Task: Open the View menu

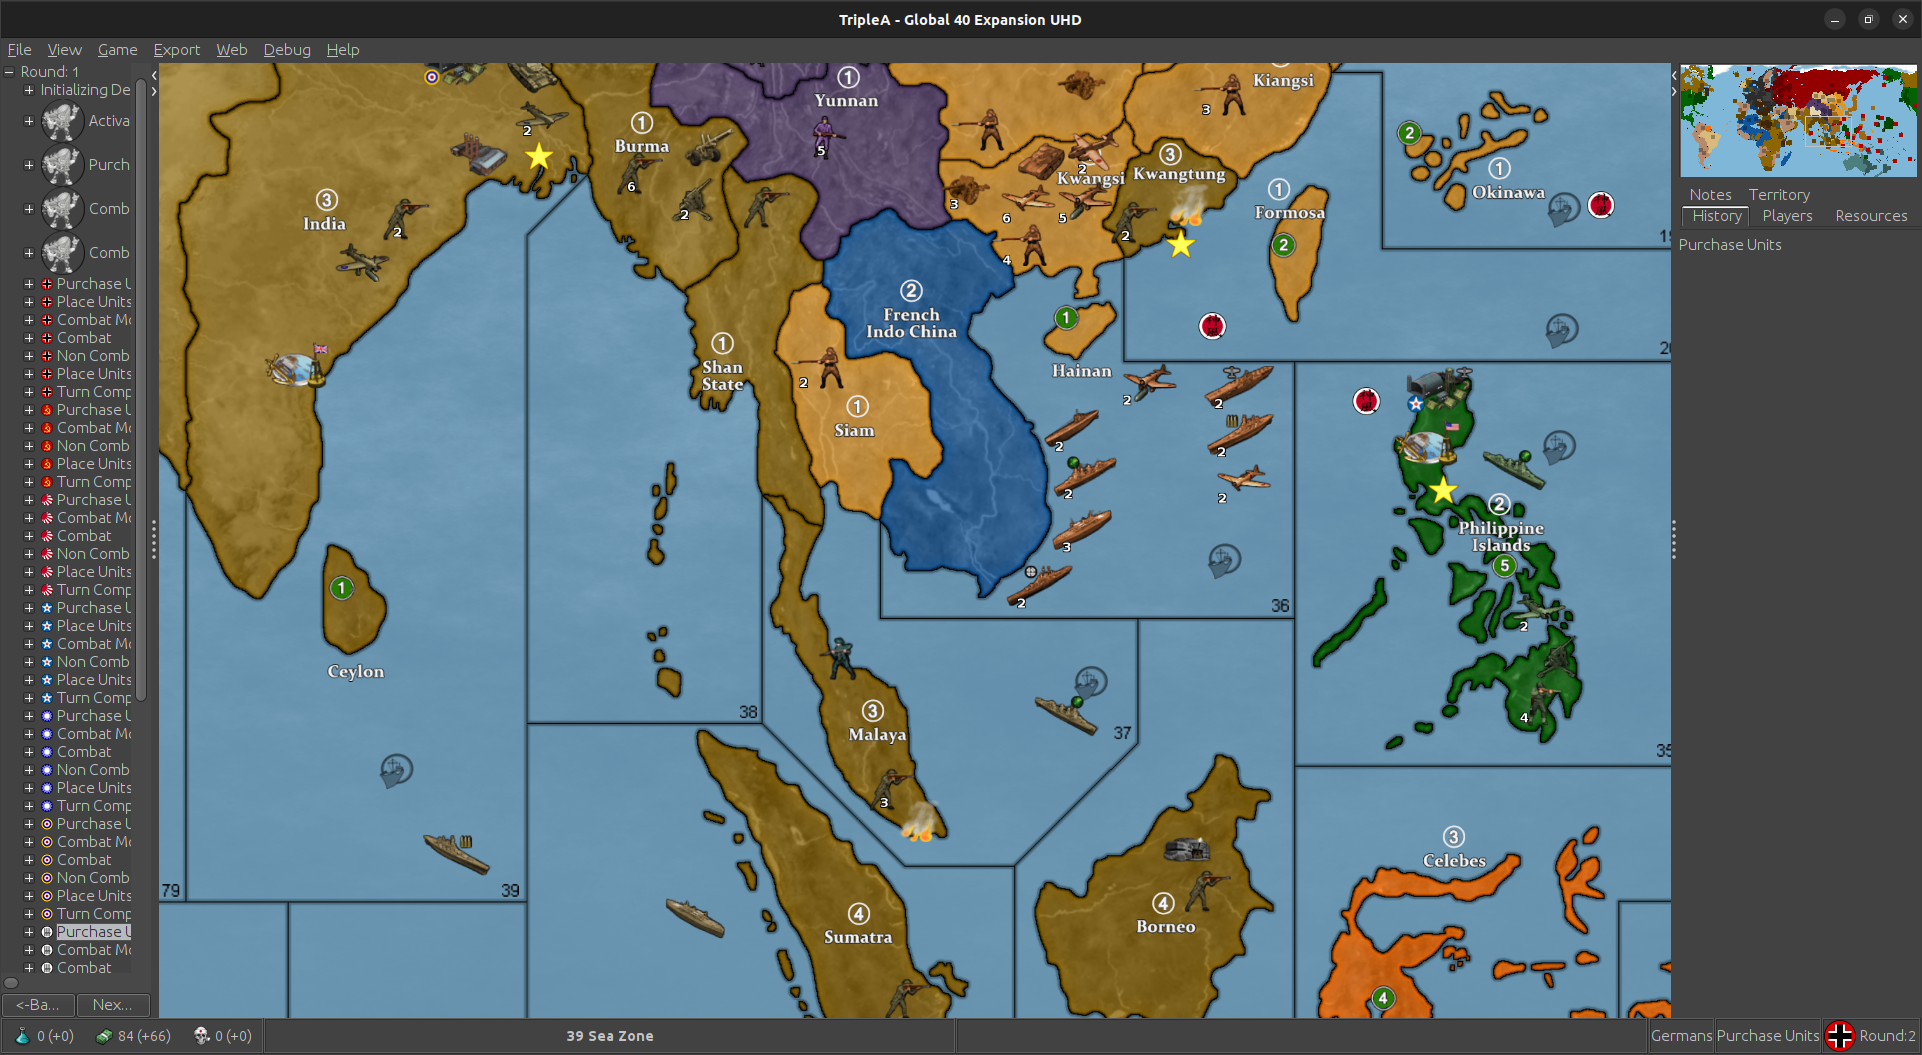Action: click(x=64, y=49)
